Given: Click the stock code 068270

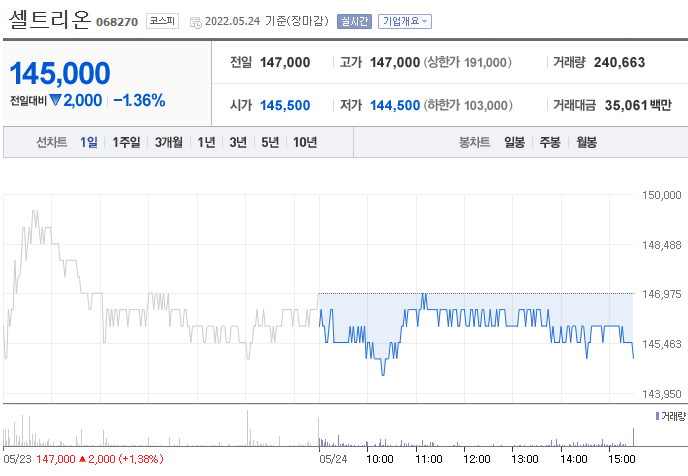Looking at the screenshot, I should [x=117, y=22].
